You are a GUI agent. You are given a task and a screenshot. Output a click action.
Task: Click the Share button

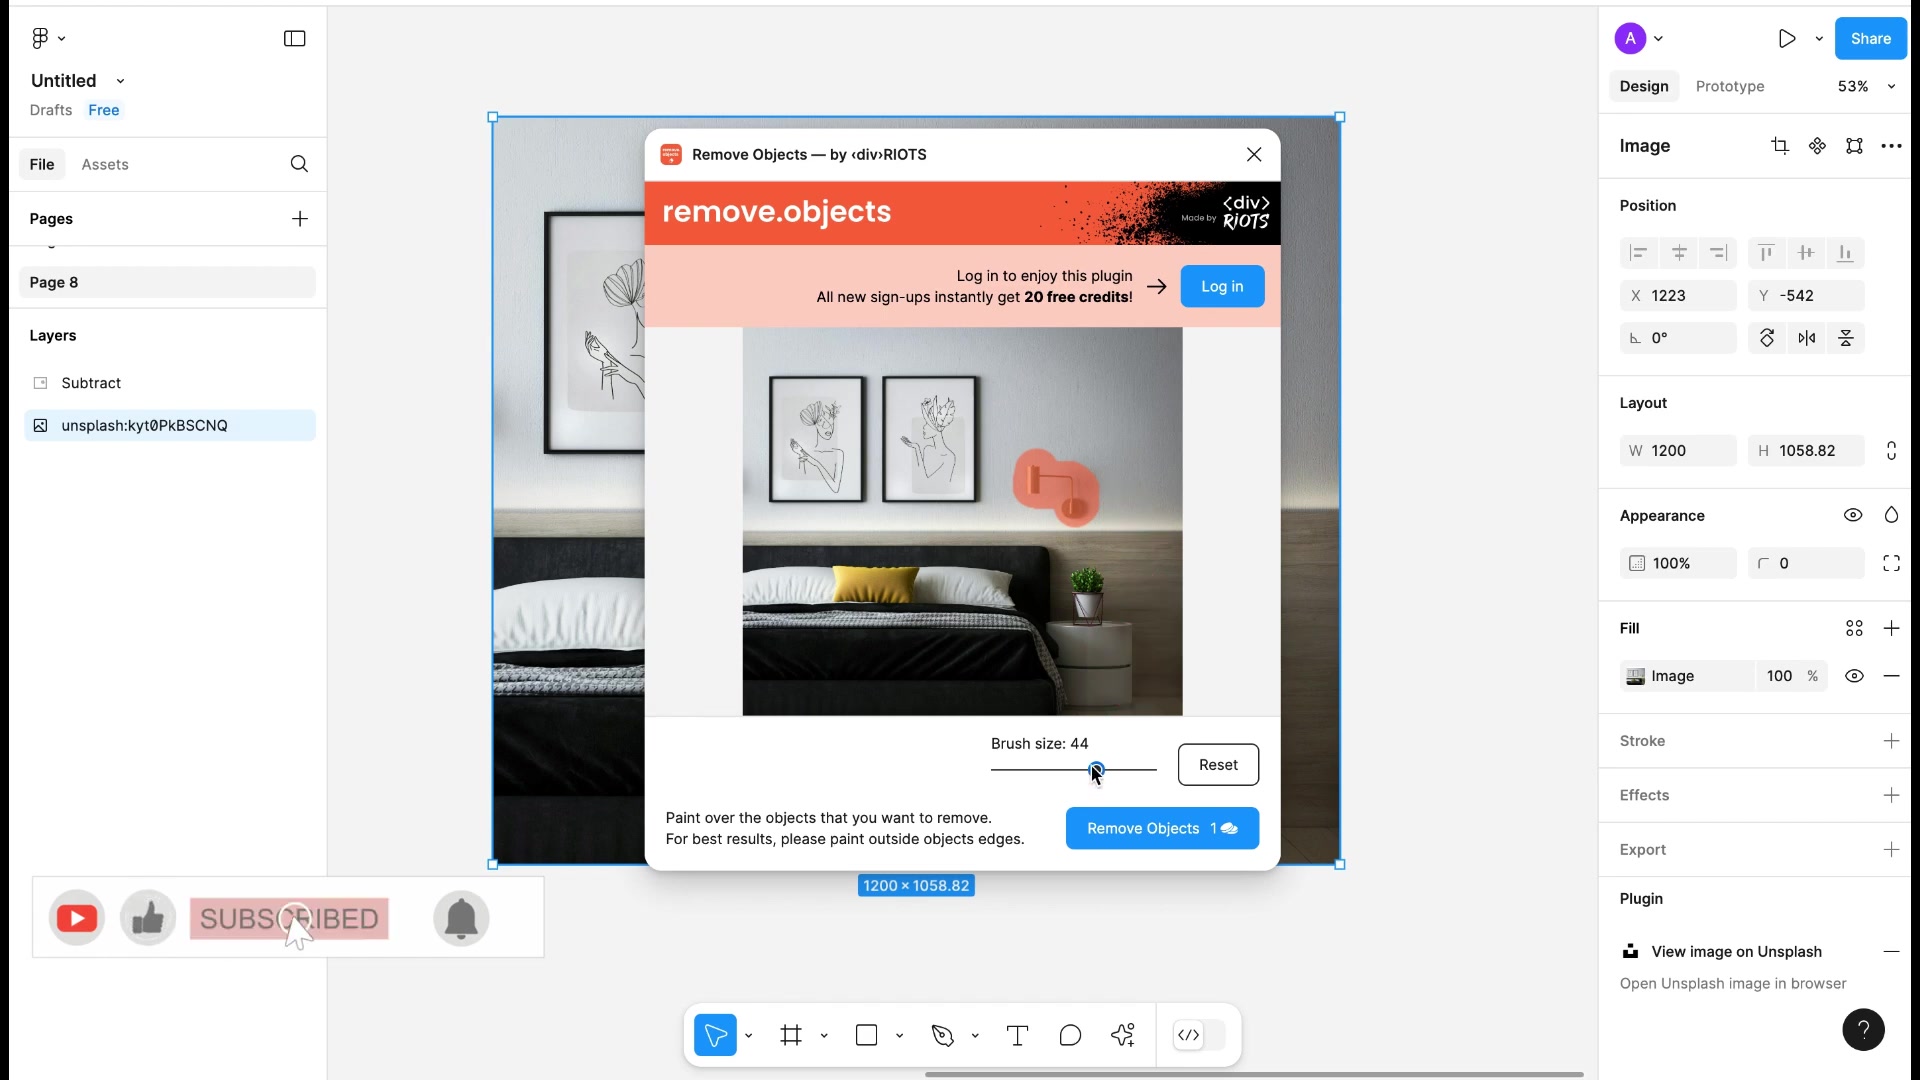tap(1870, 38)
